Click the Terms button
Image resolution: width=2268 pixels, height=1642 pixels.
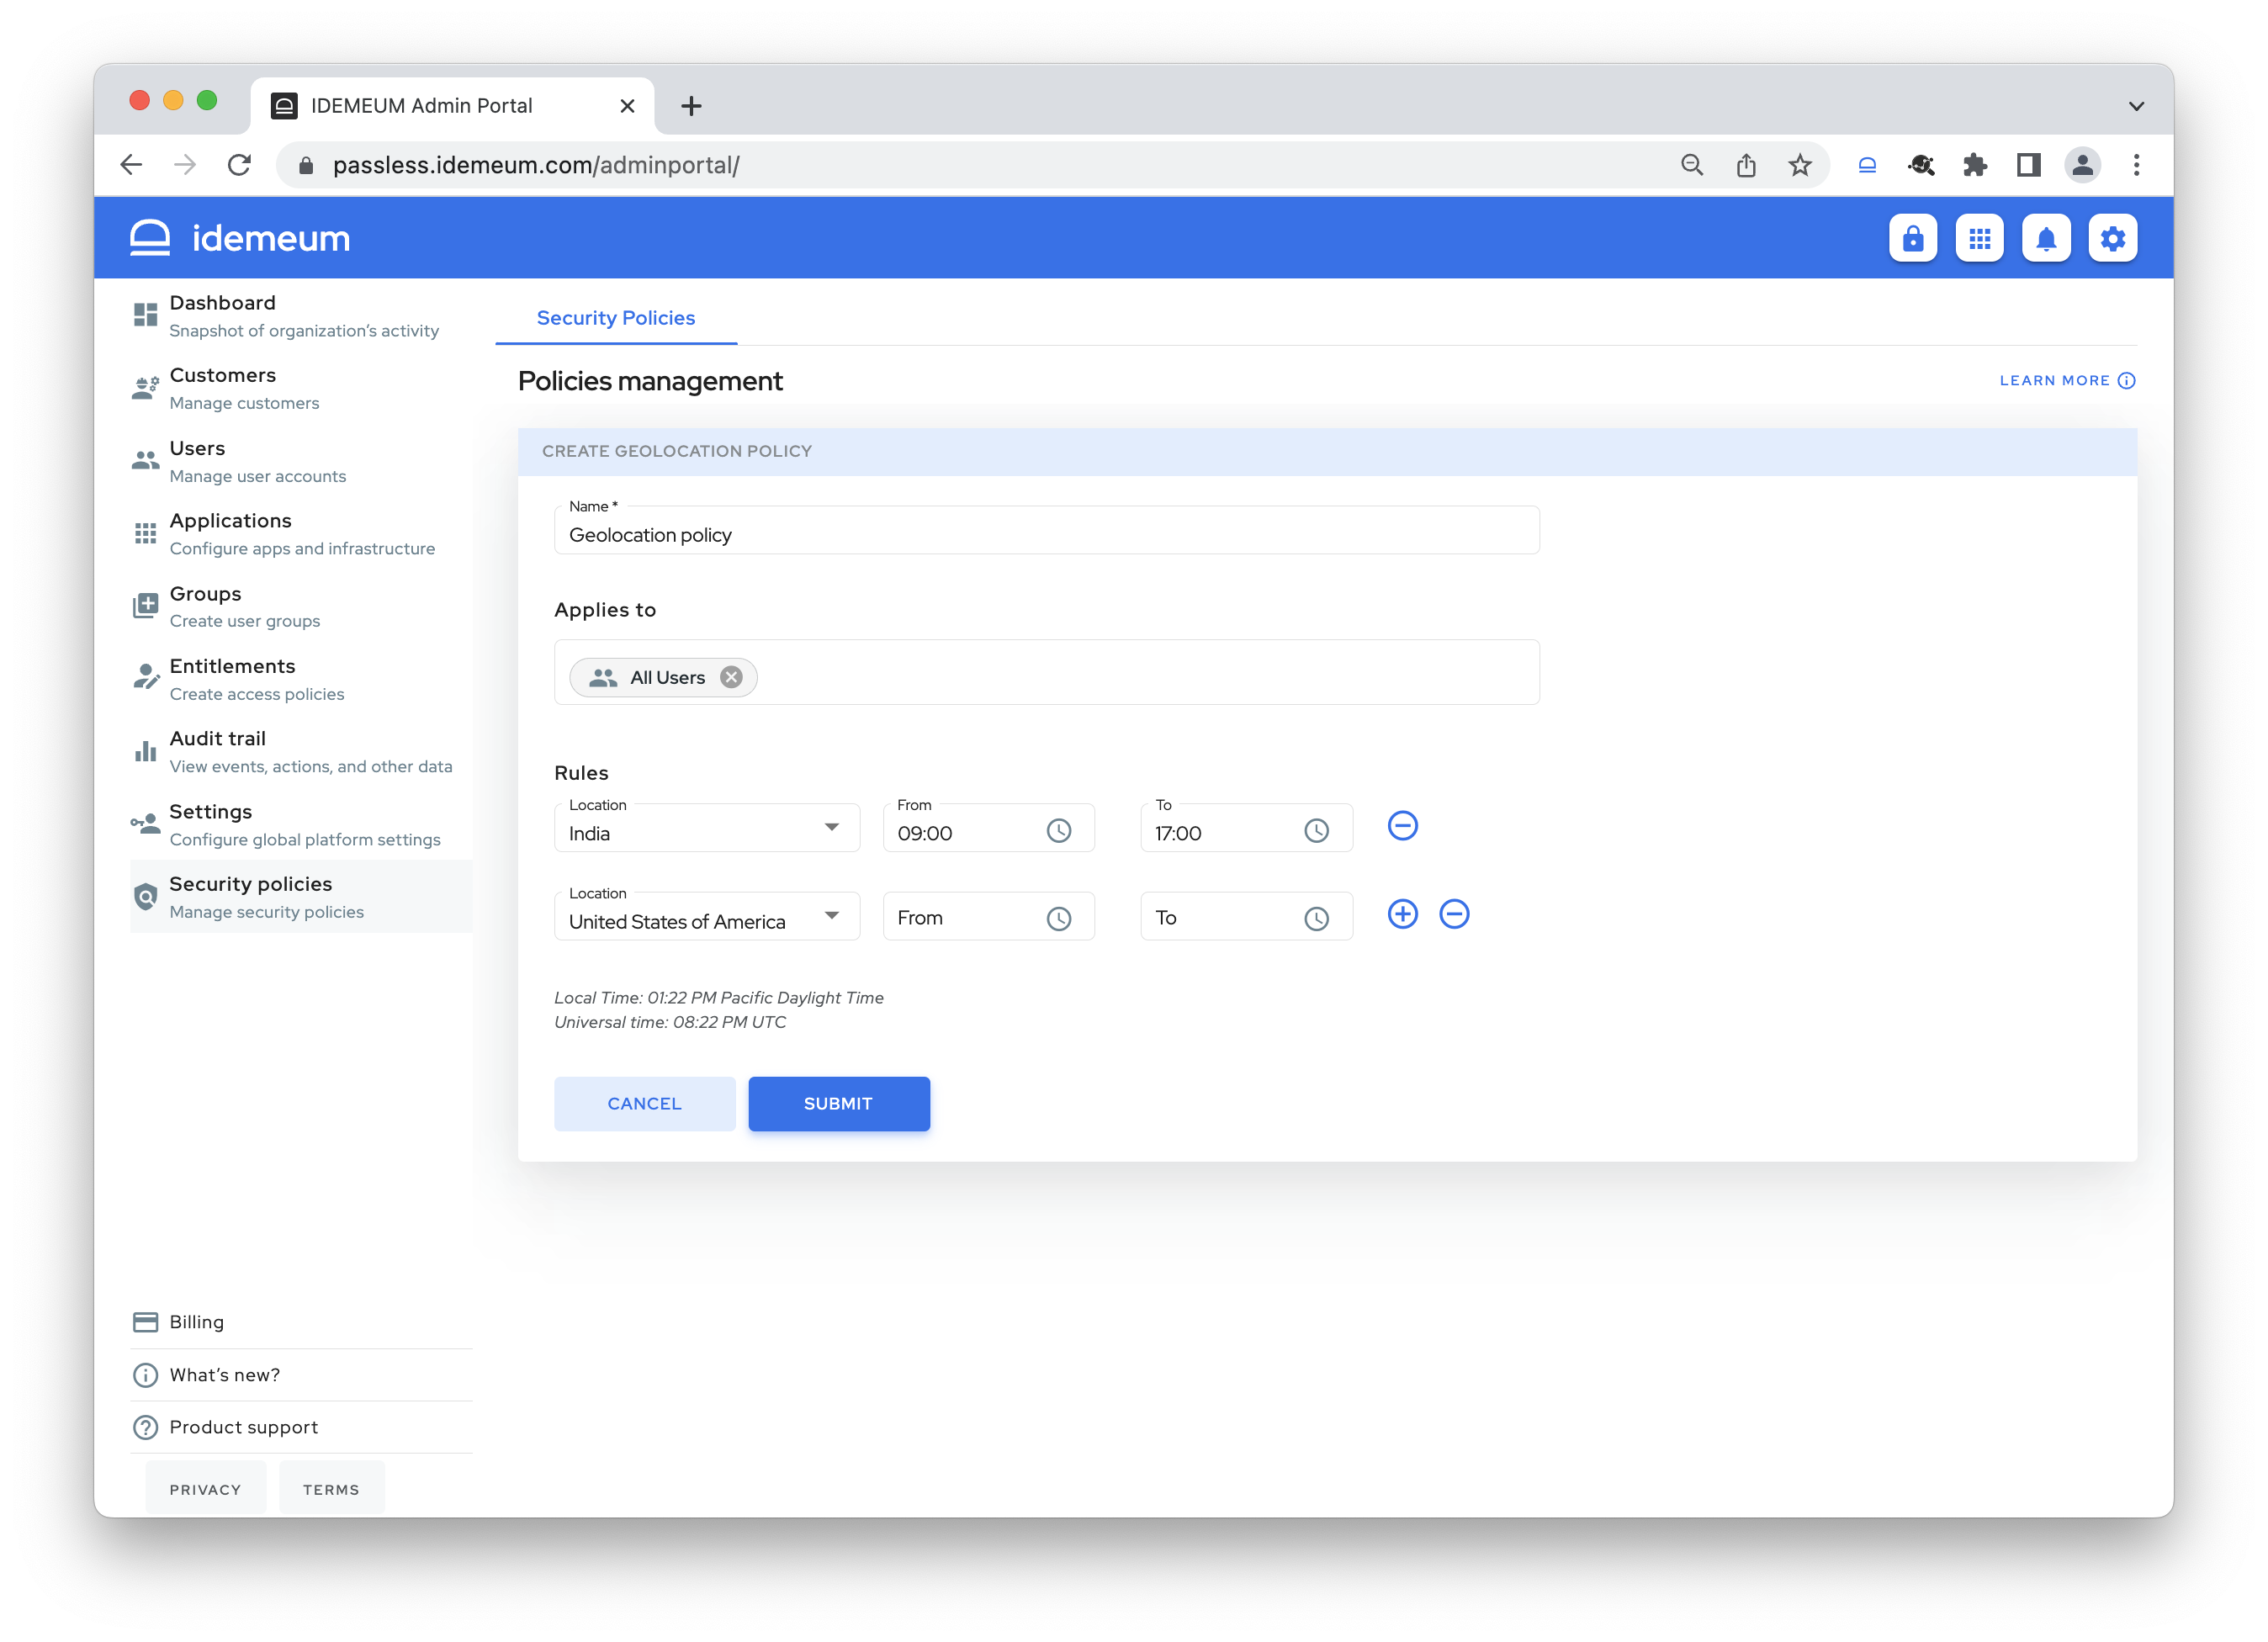coord(331,1488)
